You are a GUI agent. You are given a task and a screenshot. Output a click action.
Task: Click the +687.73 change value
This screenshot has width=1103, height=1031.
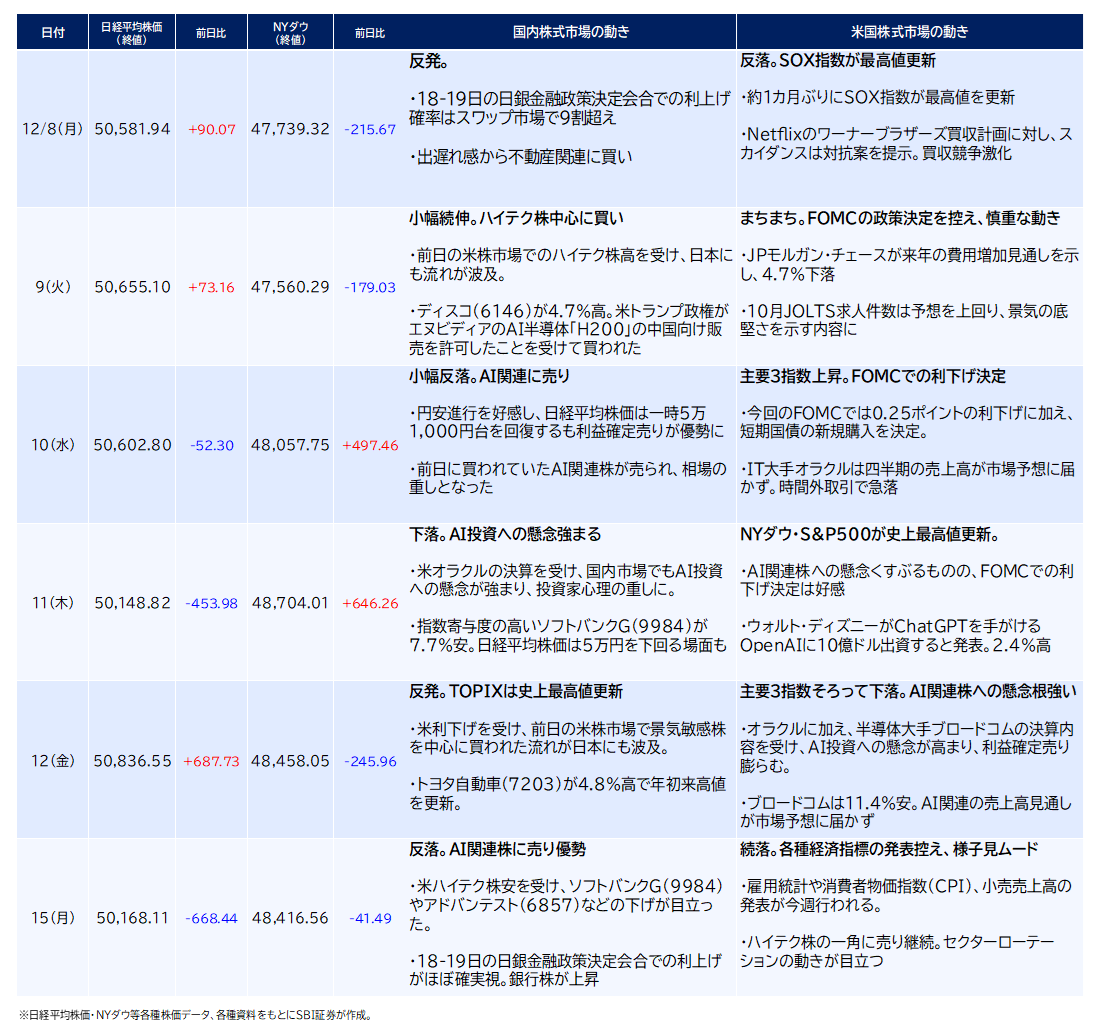(x=212, y=761)
